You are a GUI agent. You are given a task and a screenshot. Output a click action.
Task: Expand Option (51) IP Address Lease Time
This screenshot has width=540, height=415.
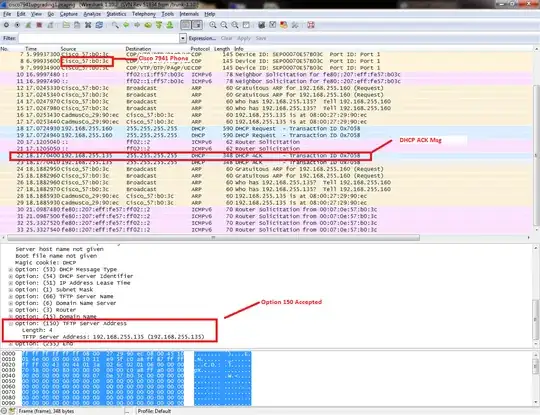tap(11, 283)
